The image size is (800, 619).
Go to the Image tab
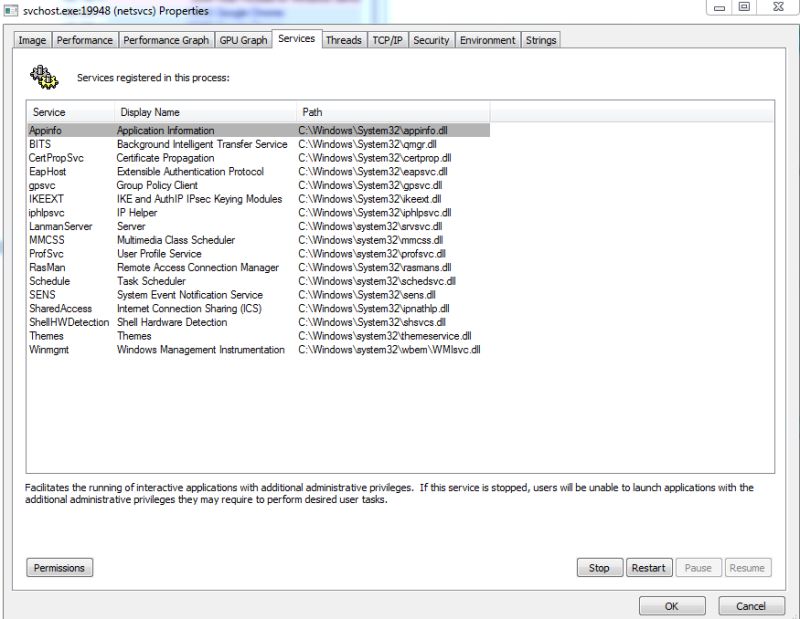pyautogui.click(x=31, y=40)
